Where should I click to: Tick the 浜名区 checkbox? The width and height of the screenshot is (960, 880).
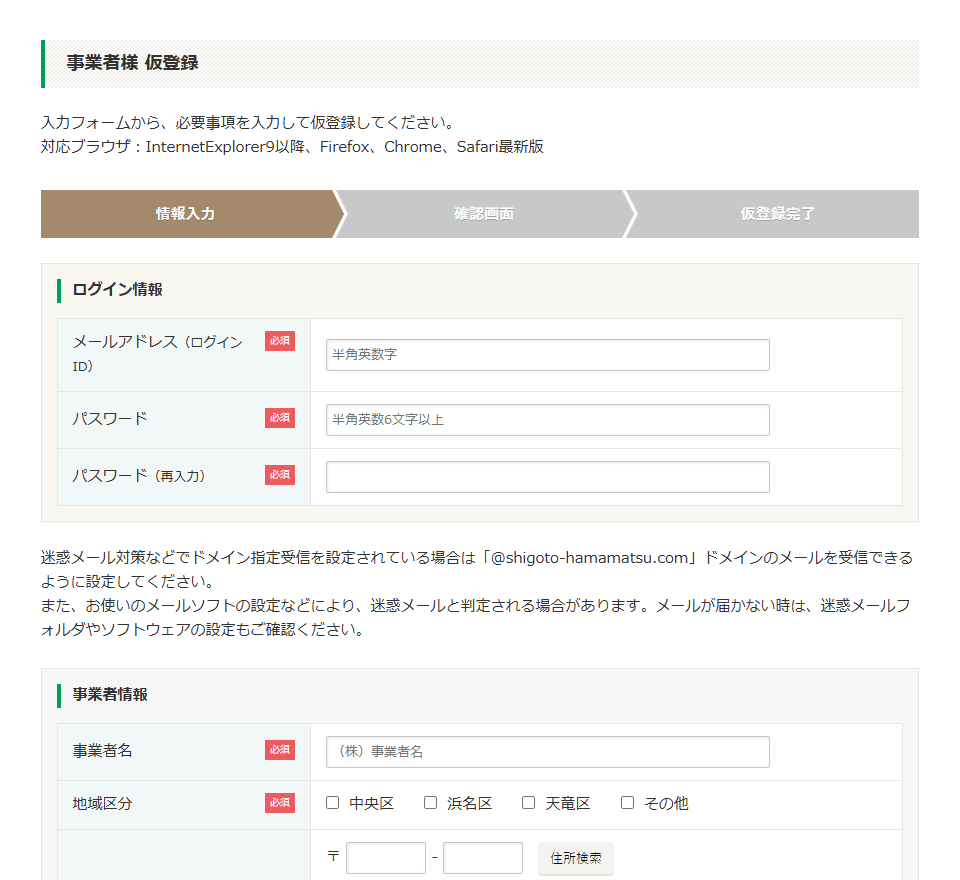431,803
